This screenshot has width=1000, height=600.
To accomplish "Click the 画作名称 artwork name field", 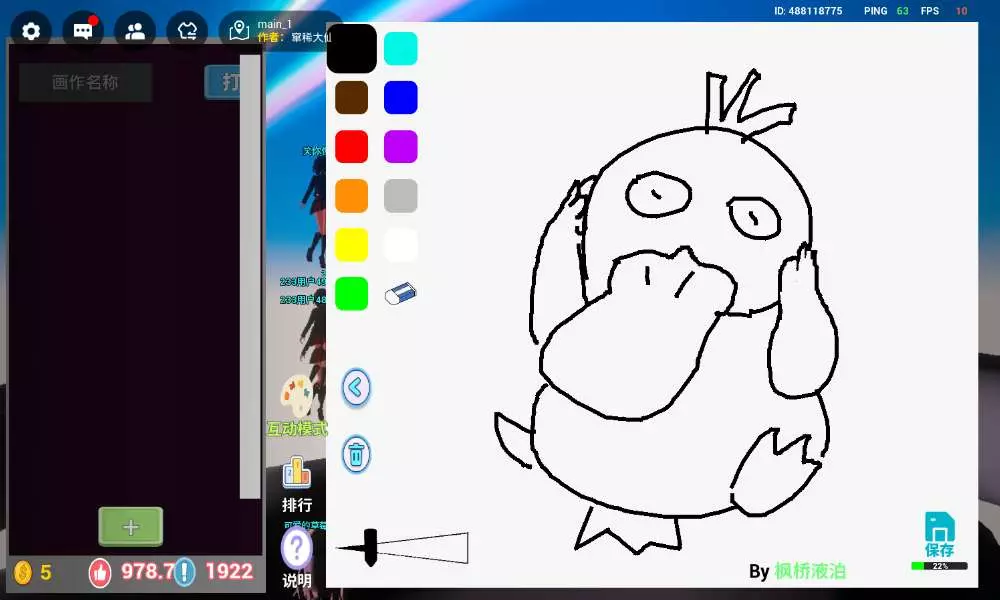I will point(85,82).
